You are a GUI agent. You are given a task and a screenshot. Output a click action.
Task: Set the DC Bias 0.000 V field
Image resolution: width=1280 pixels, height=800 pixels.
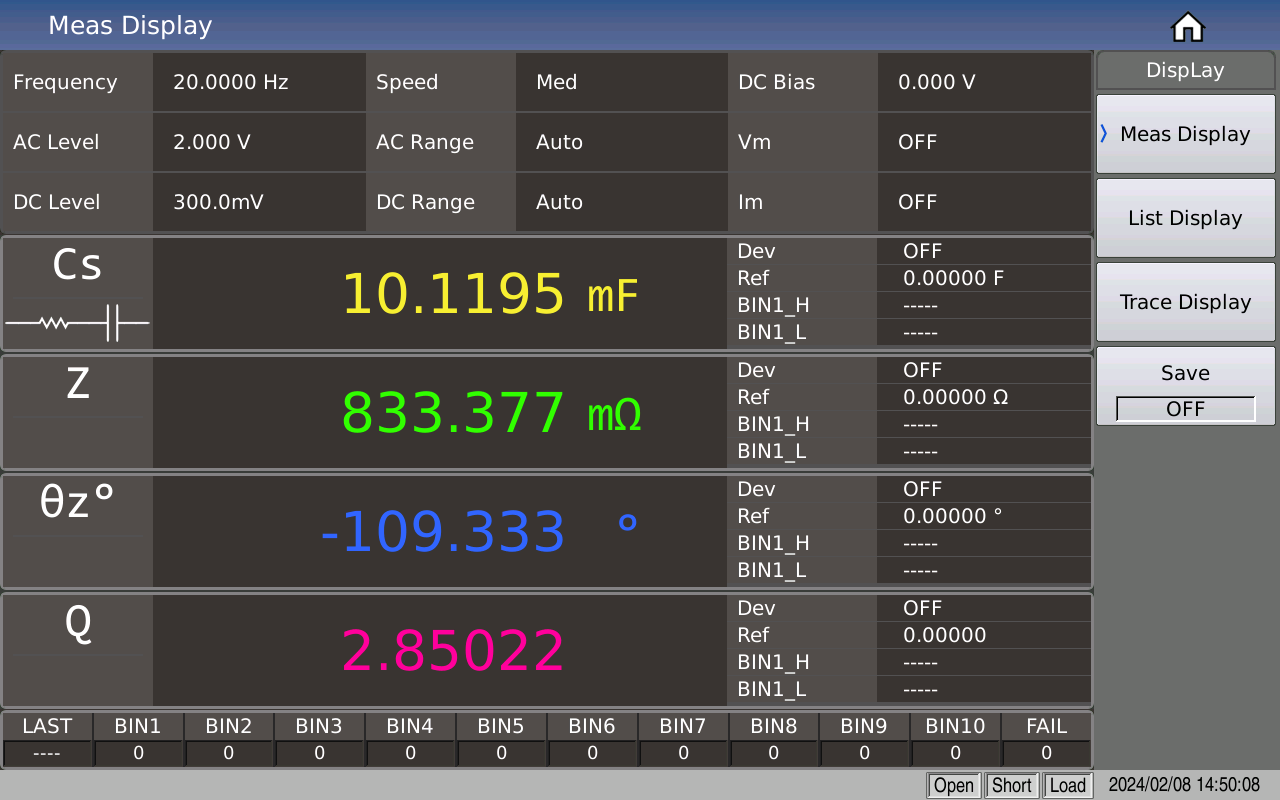983,82
